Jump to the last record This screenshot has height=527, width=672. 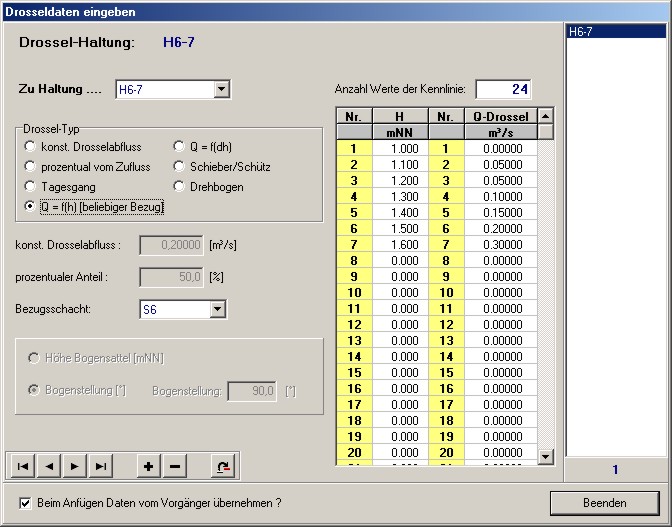(101, 466)
